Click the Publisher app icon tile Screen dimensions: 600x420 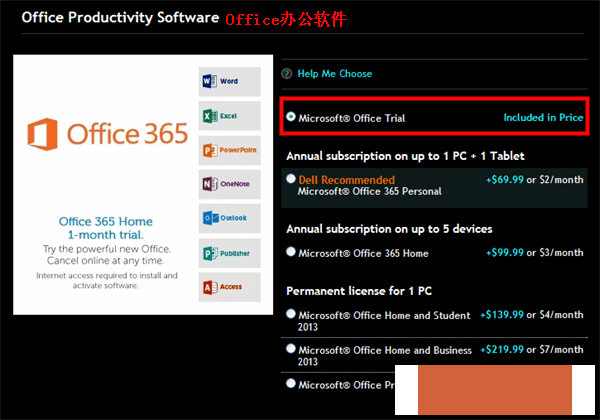pos(230,253)
